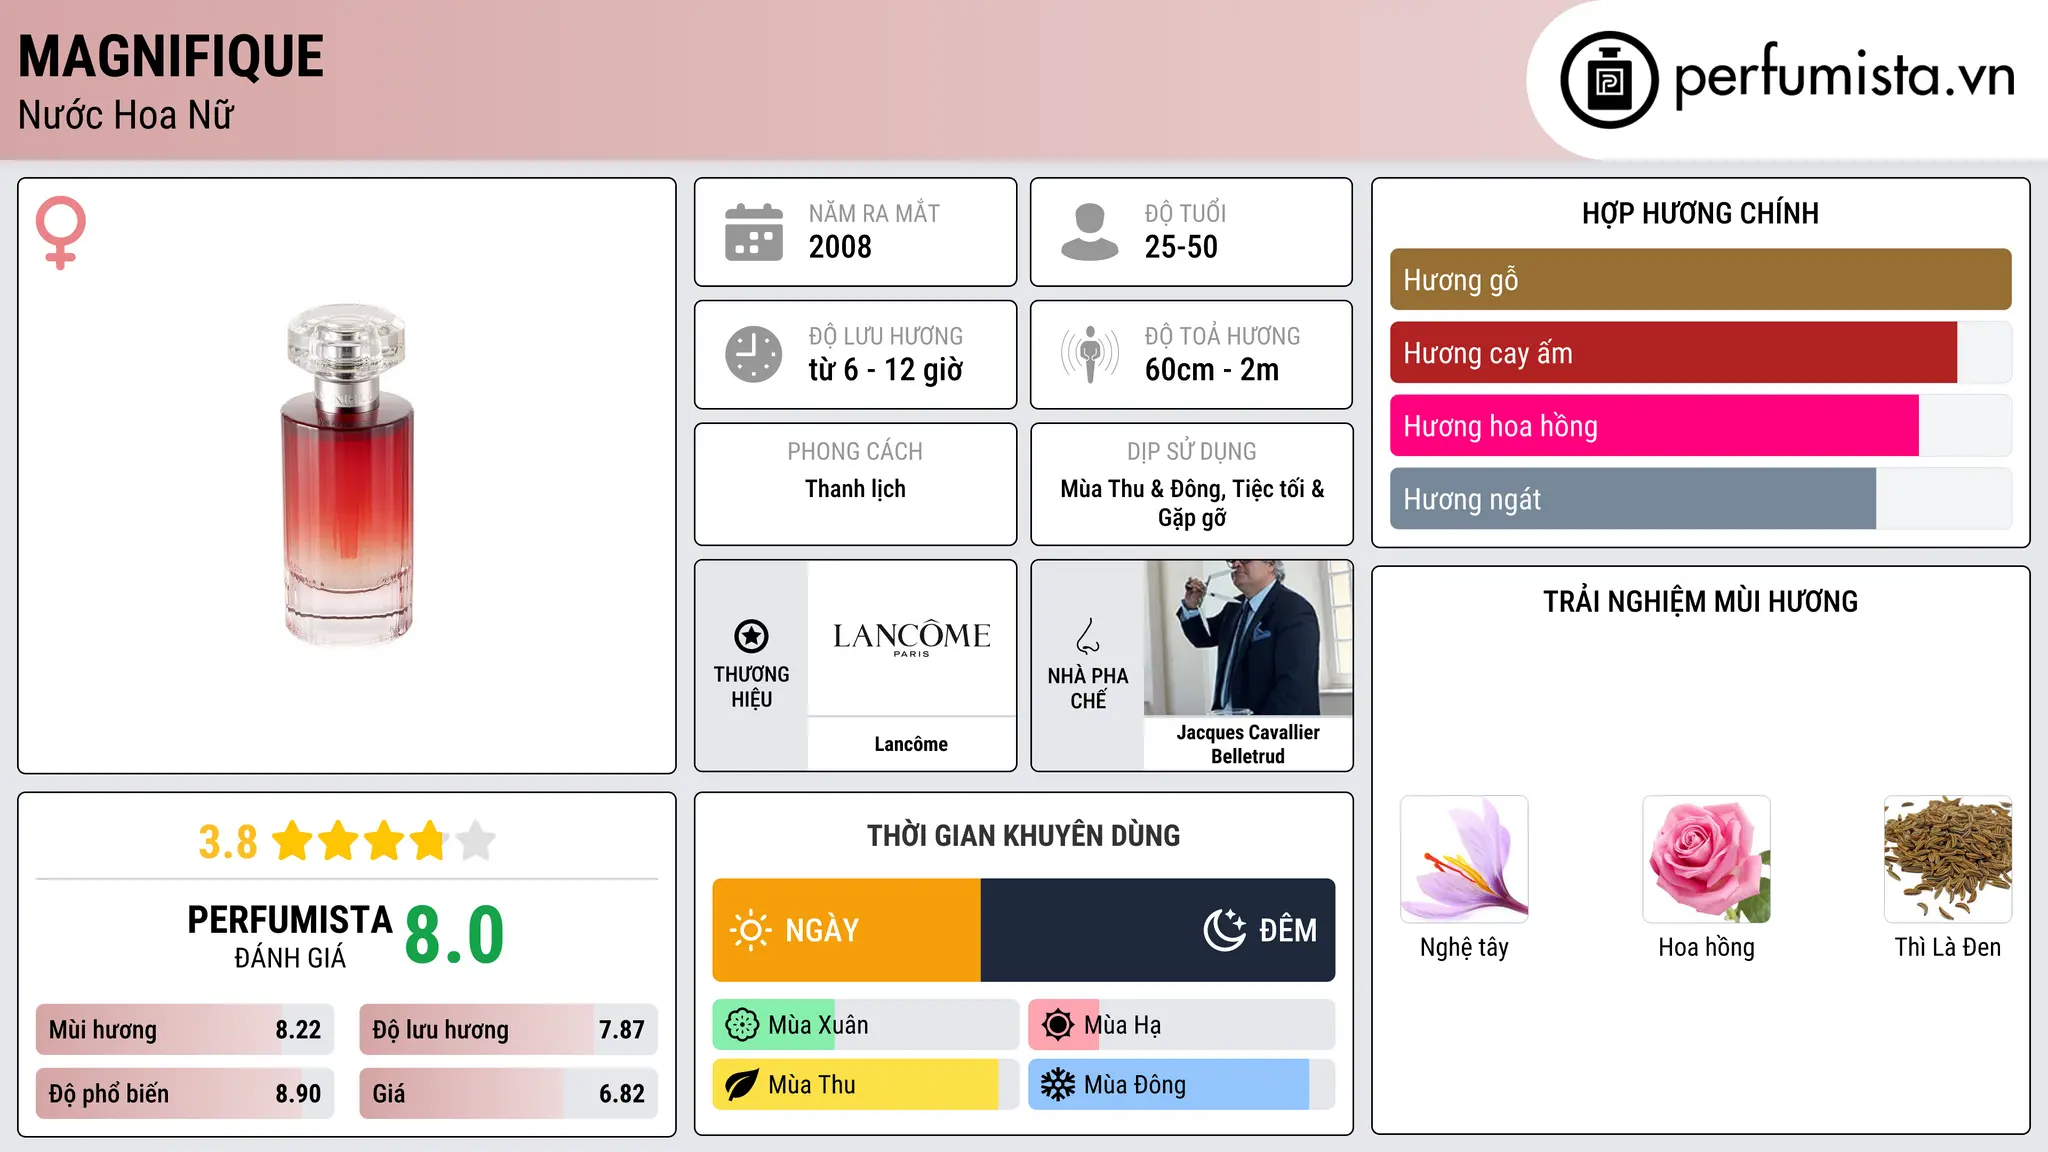Click the Lancôme Paris brand logo
This screenshot has height=1152, width=2048.
(x=911, y=638)
